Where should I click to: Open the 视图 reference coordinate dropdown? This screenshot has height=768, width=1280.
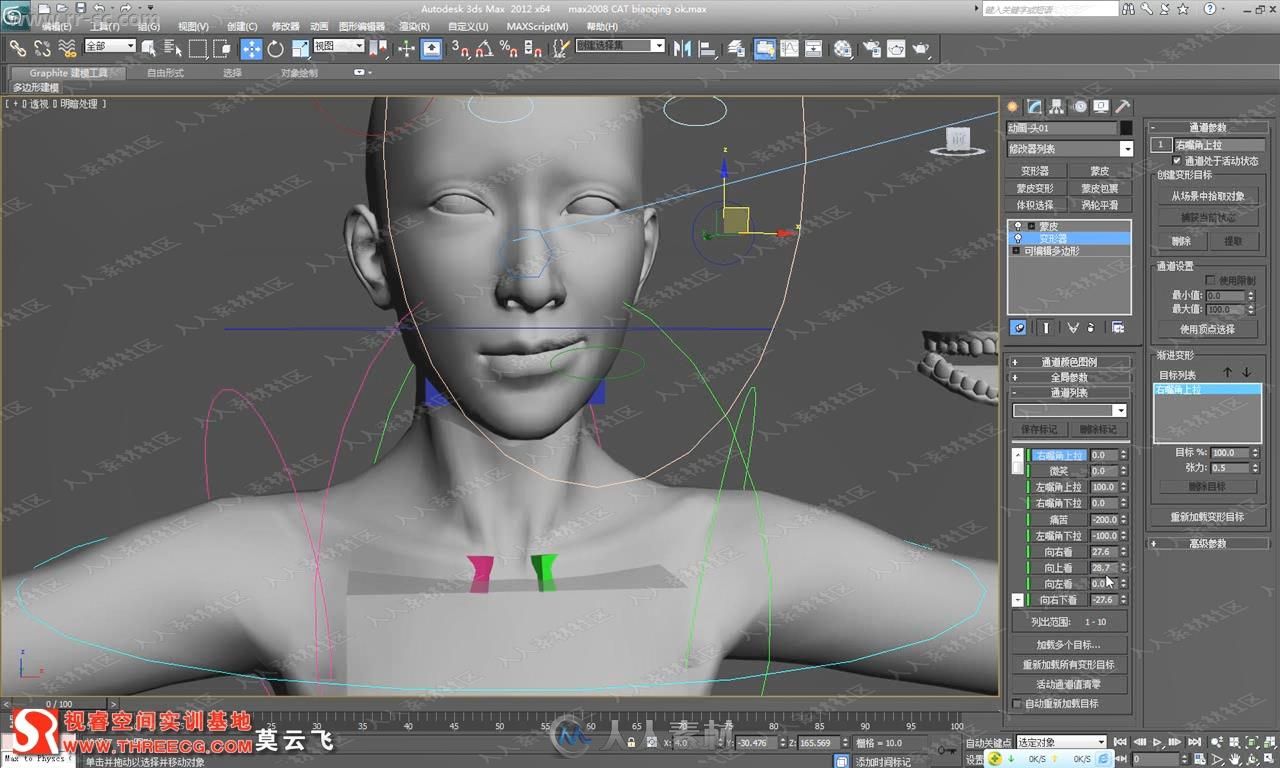click(339, 46)
